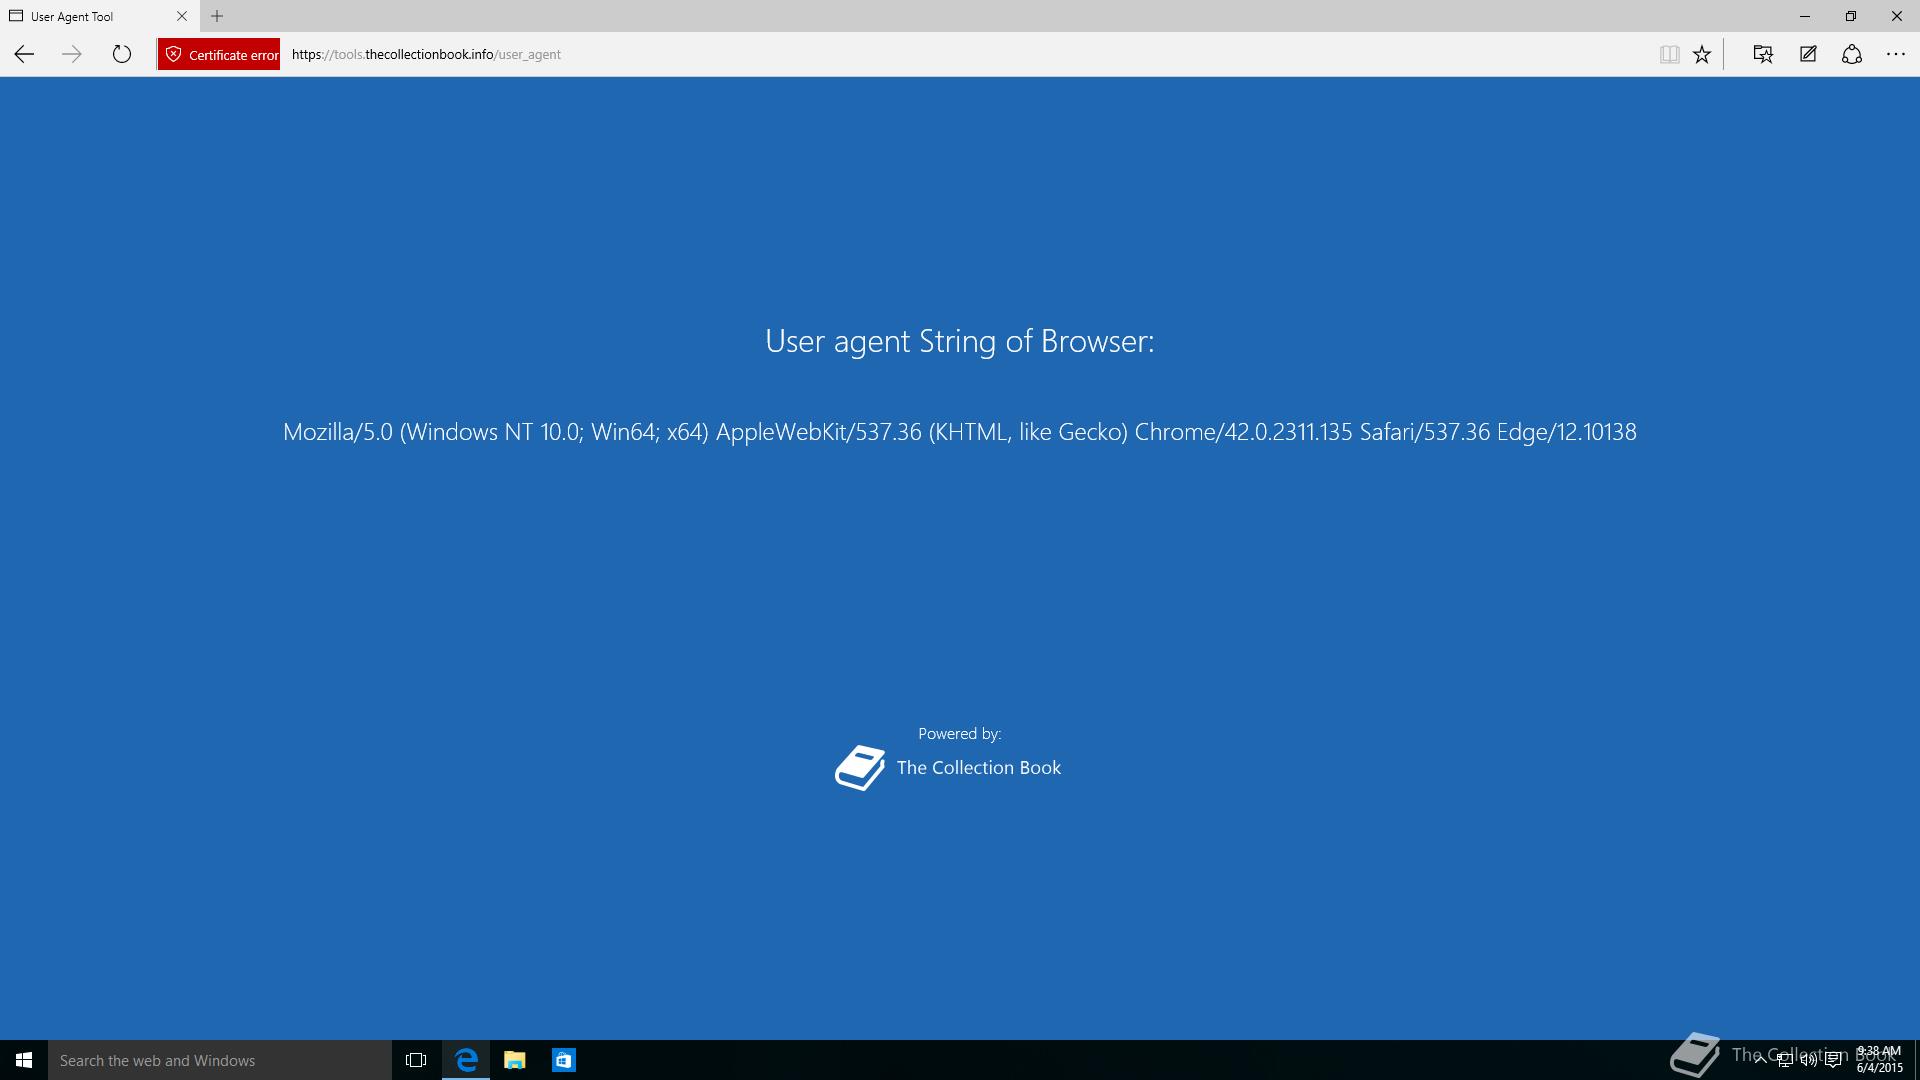
Task: Open More actions ellipsis menu
Action: tap(1896, 54)
